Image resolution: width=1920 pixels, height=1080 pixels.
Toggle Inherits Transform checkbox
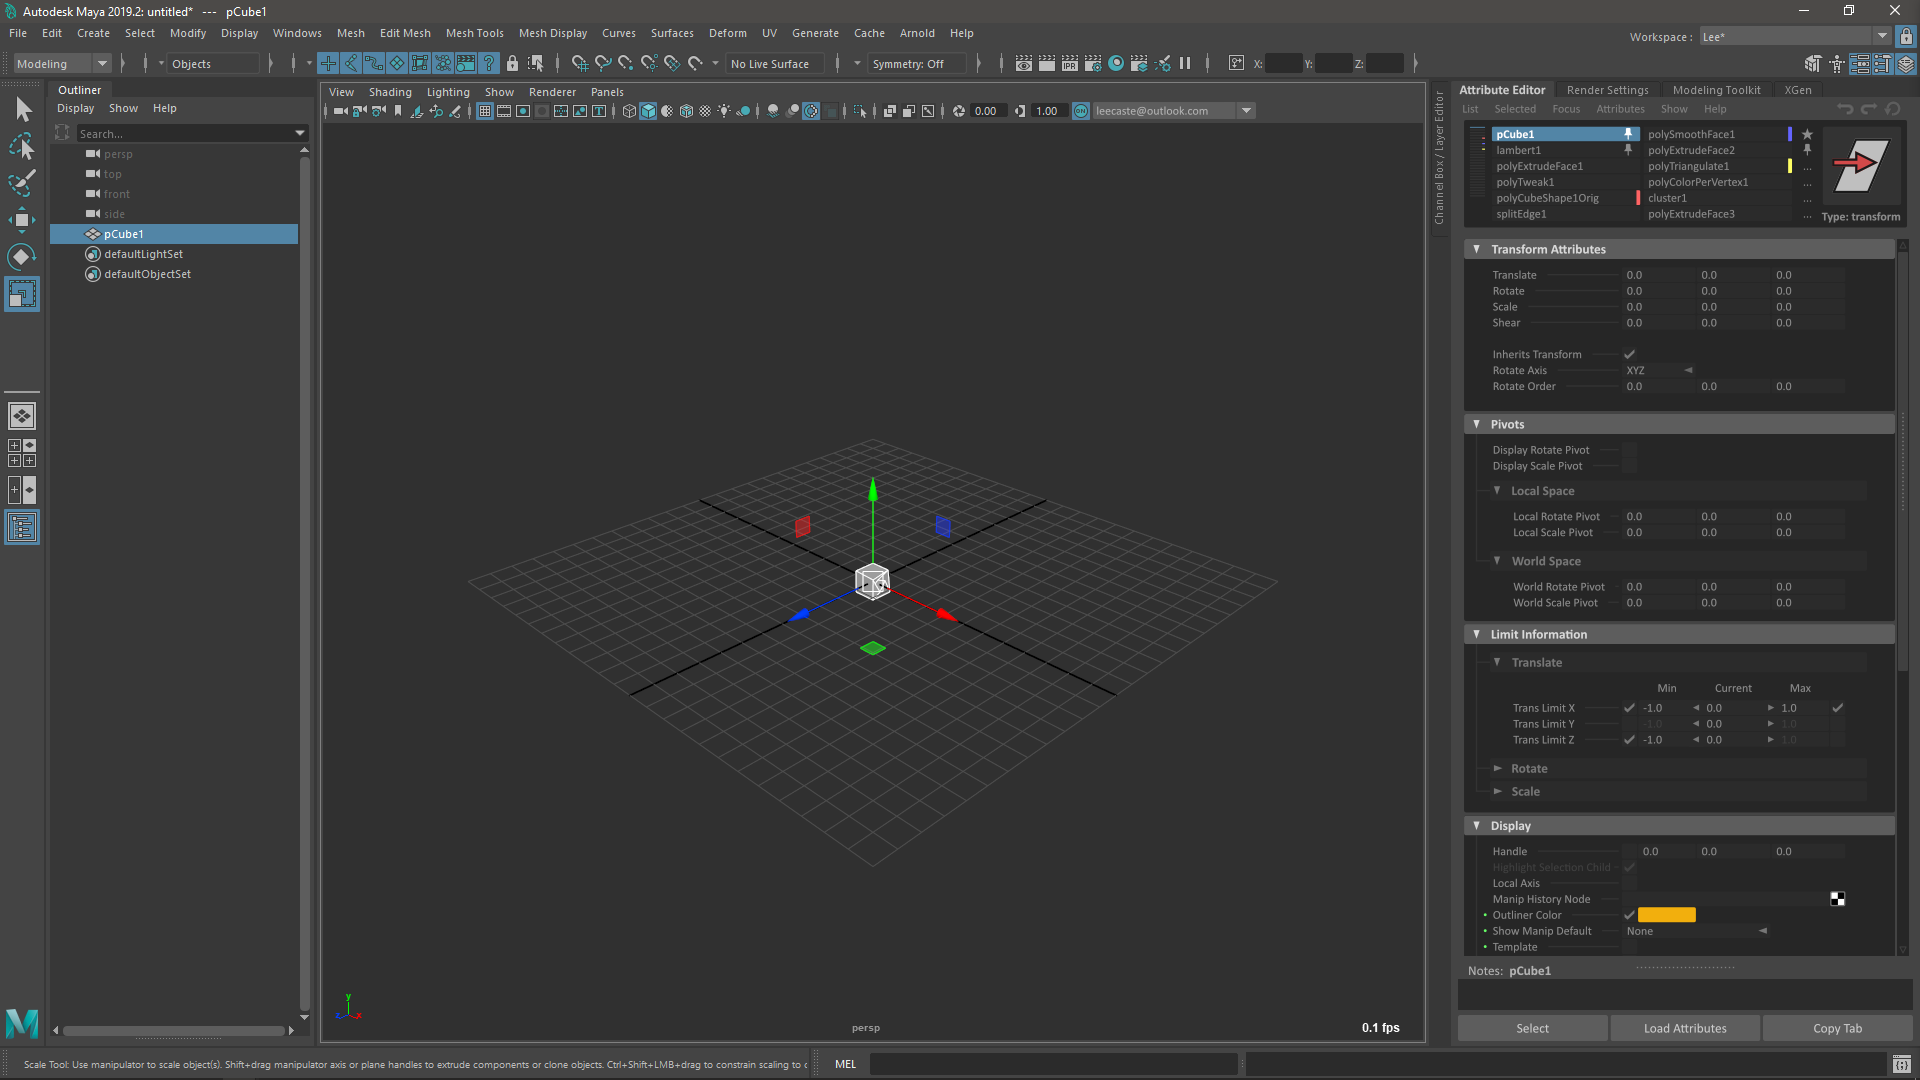[x=1629, y=352]
